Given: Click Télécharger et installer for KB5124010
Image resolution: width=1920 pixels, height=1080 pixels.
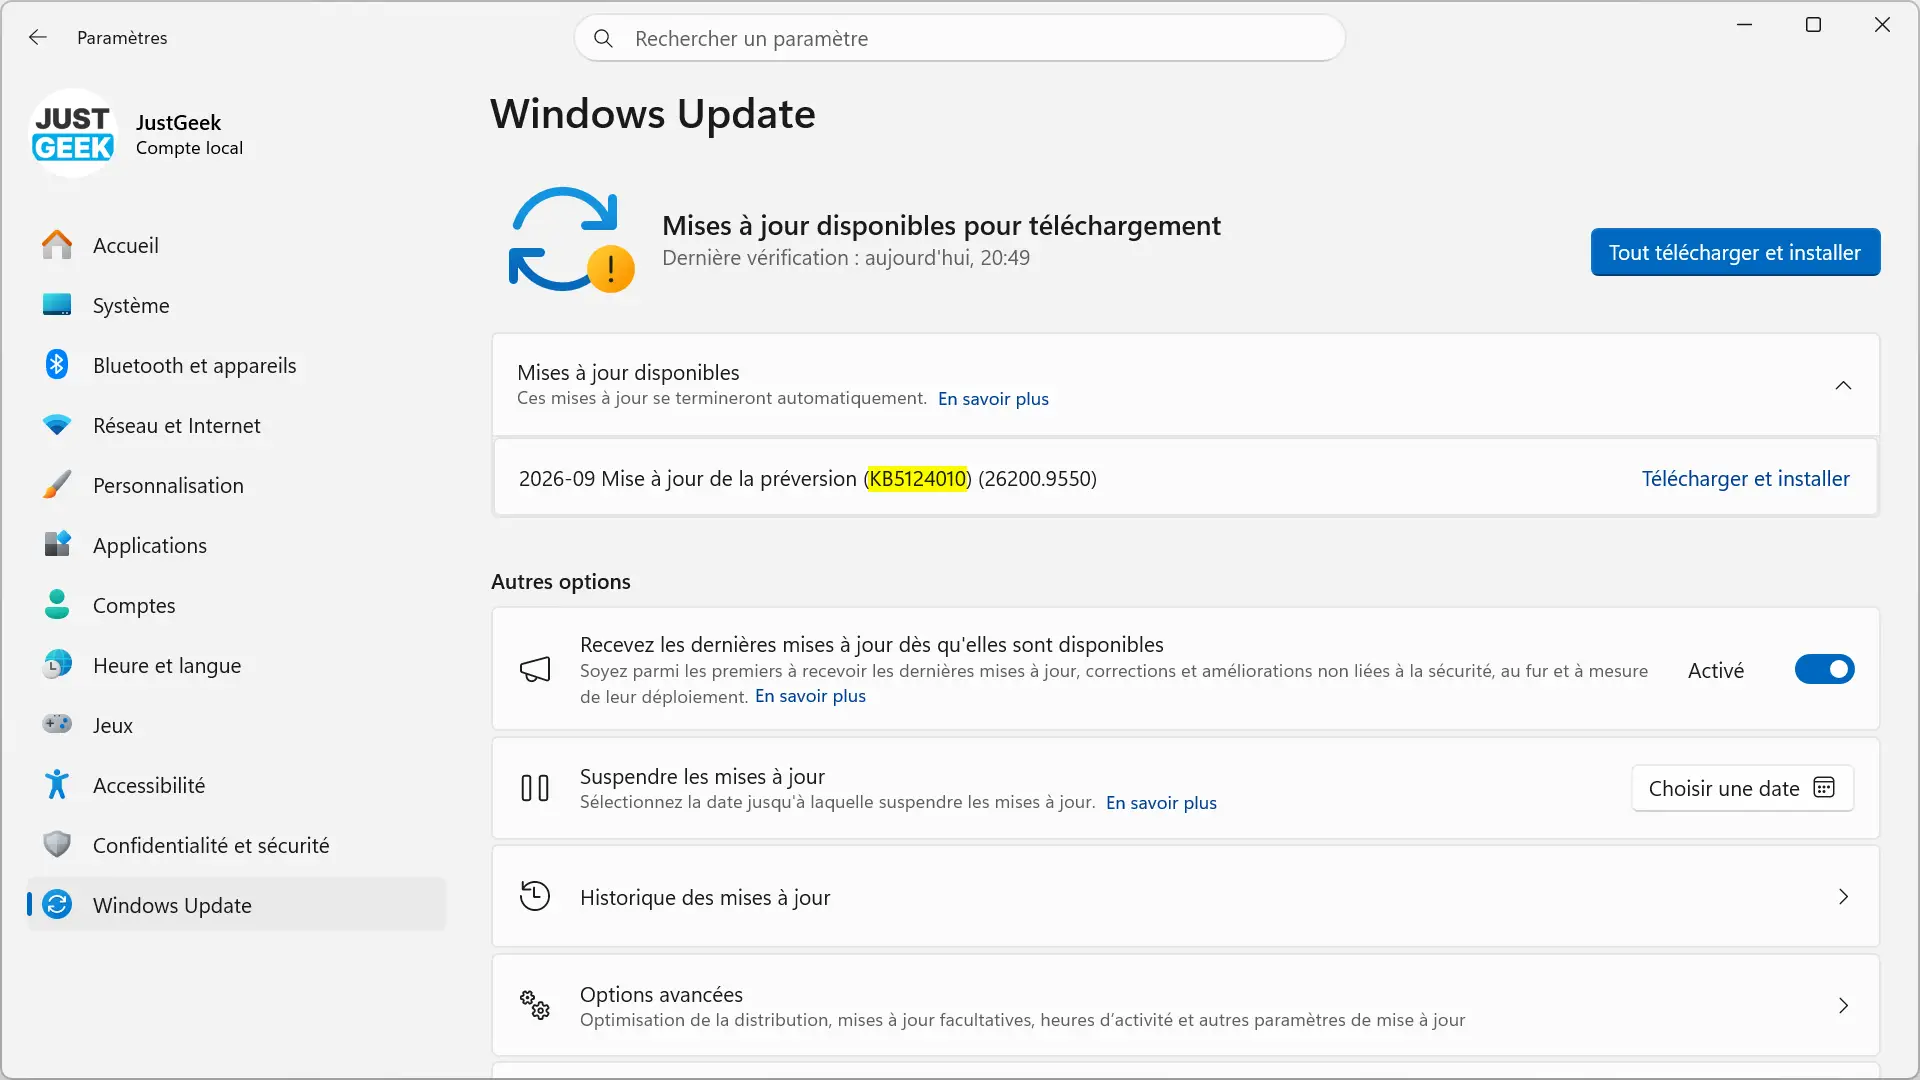Looking at the screenshot, I should click(x=1745, y=478).
